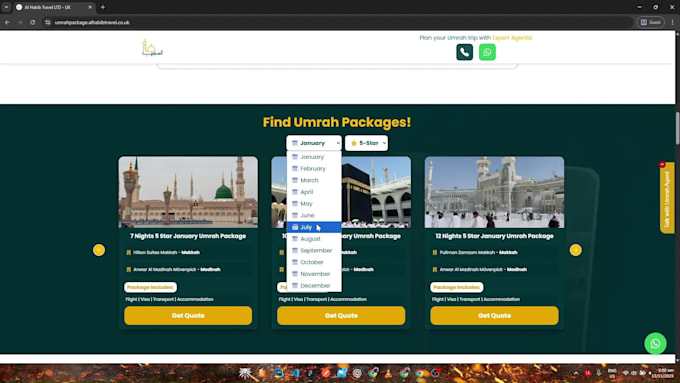The height and width of the screenshot is (383, 680).
Task: Click the site information icon in address bar
Action: pos(48,22)
